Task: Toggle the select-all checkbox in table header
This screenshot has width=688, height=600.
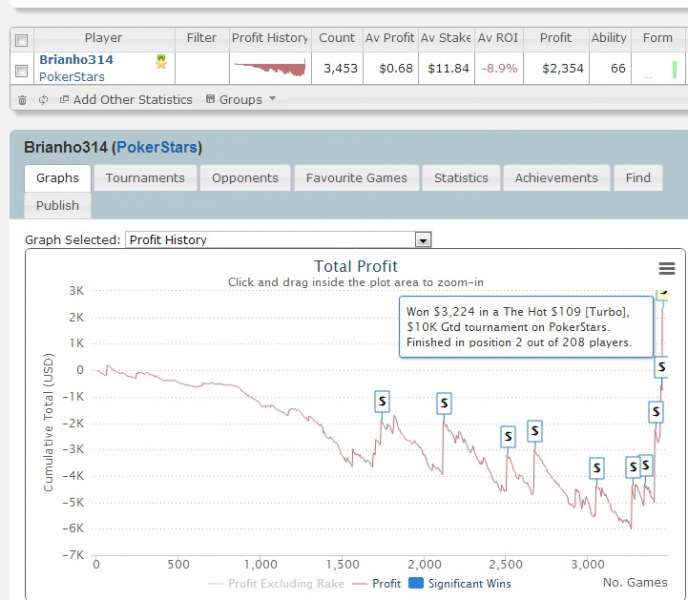Action: (22, 40)
